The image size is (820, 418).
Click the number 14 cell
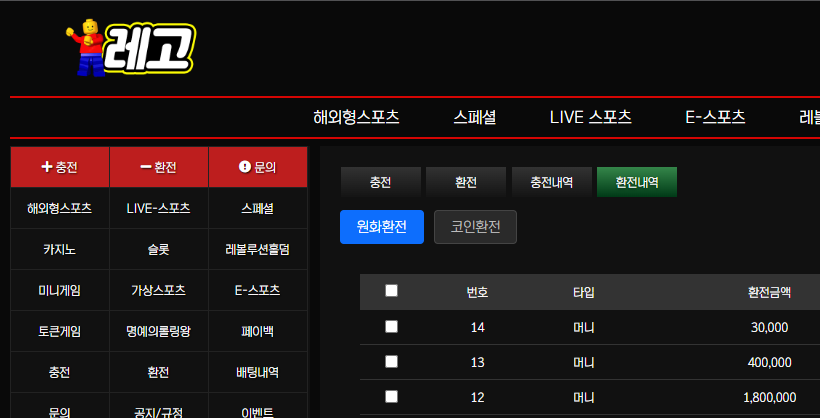click(x=477, y=327)
